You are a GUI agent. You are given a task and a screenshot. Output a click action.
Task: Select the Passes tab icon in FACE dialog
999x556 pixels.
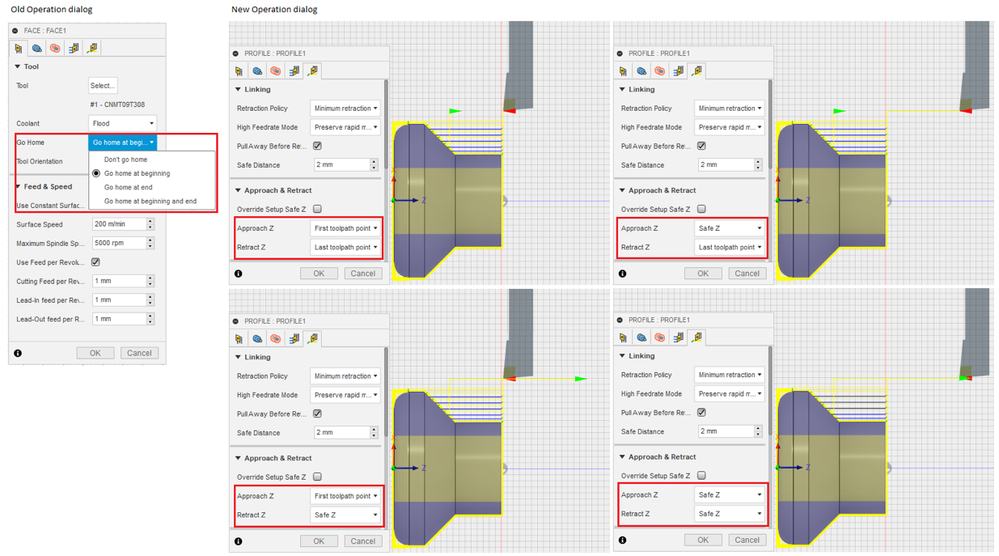74,48
